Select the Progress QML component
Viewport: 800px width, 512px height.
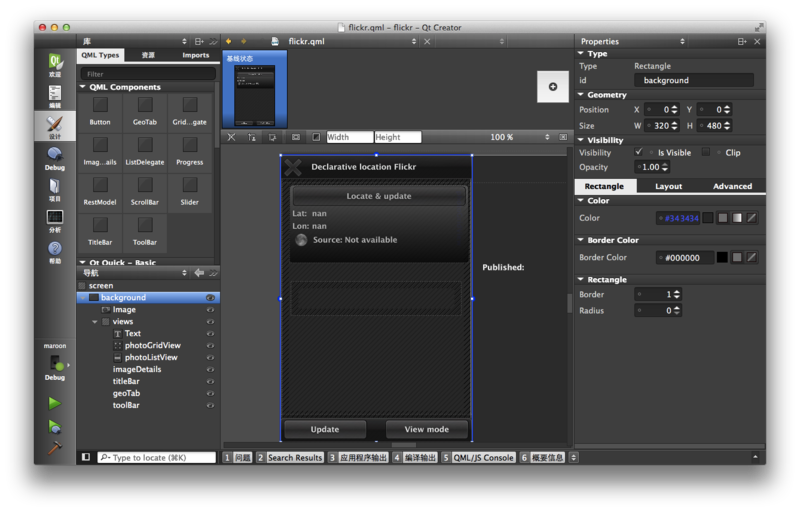(190, 152)
